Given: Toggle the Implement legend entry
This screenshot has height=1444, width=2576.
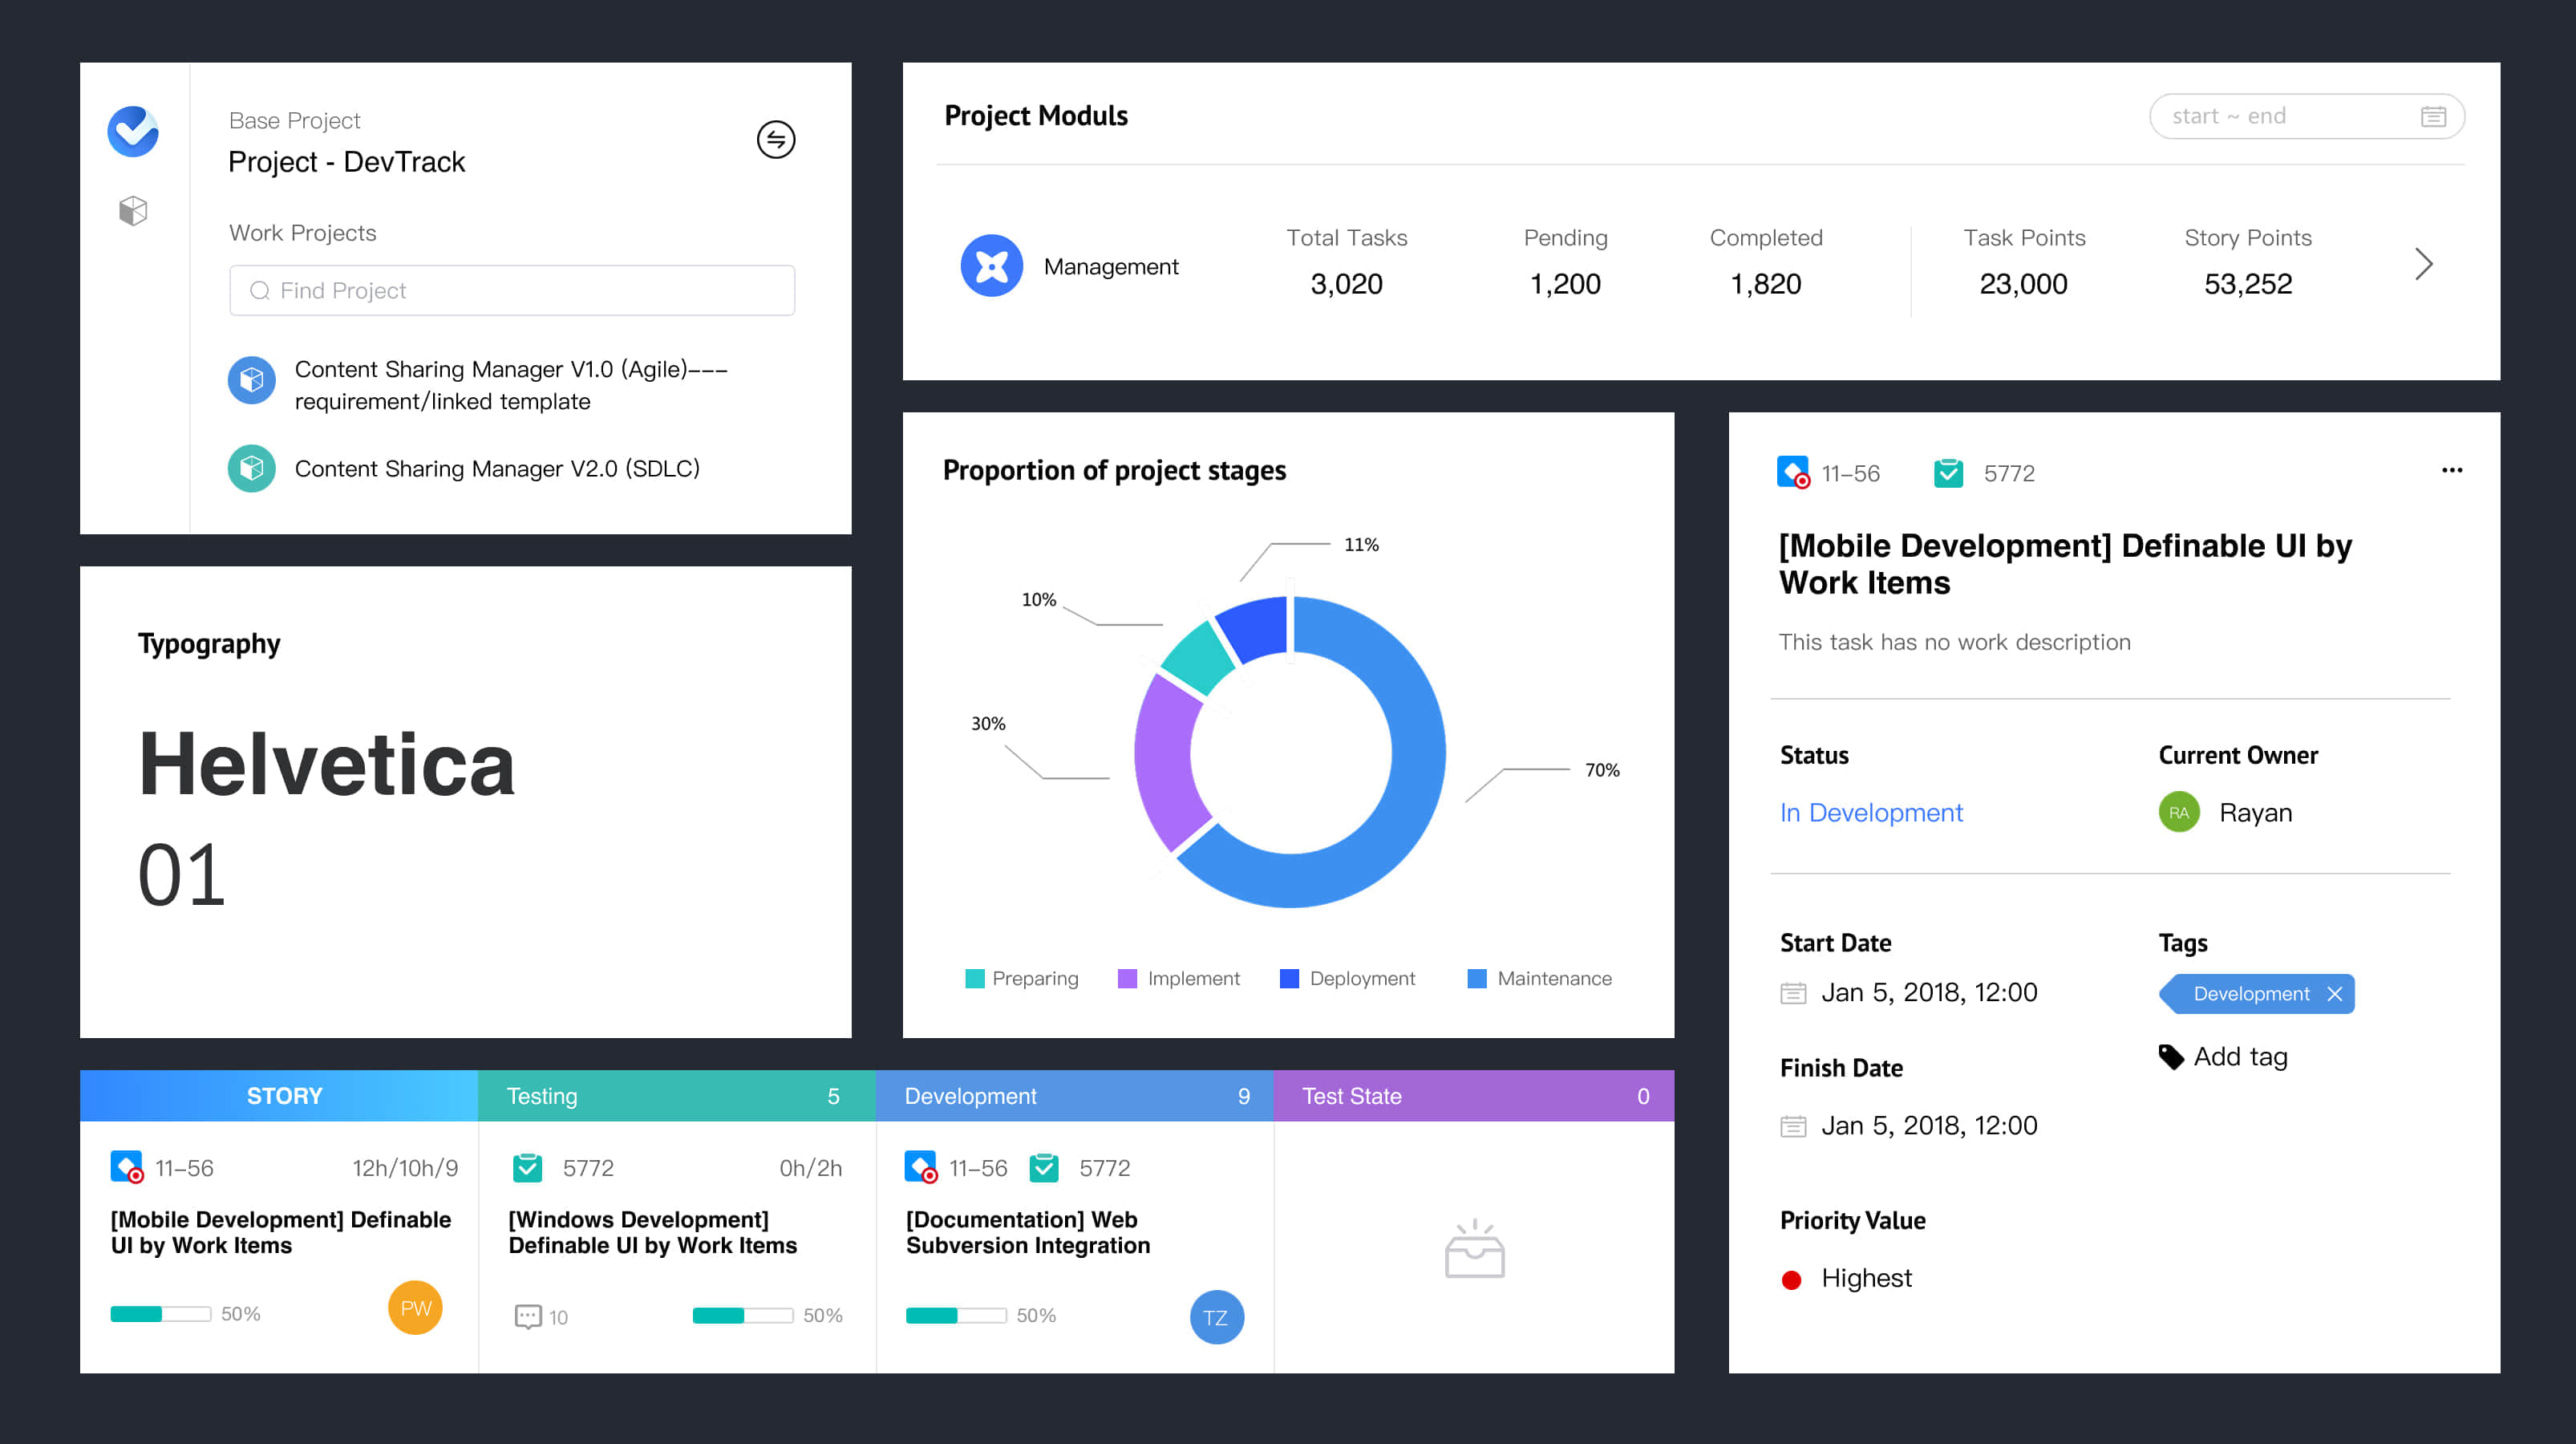Looking at the screenshot, I should coord(1179,978).
